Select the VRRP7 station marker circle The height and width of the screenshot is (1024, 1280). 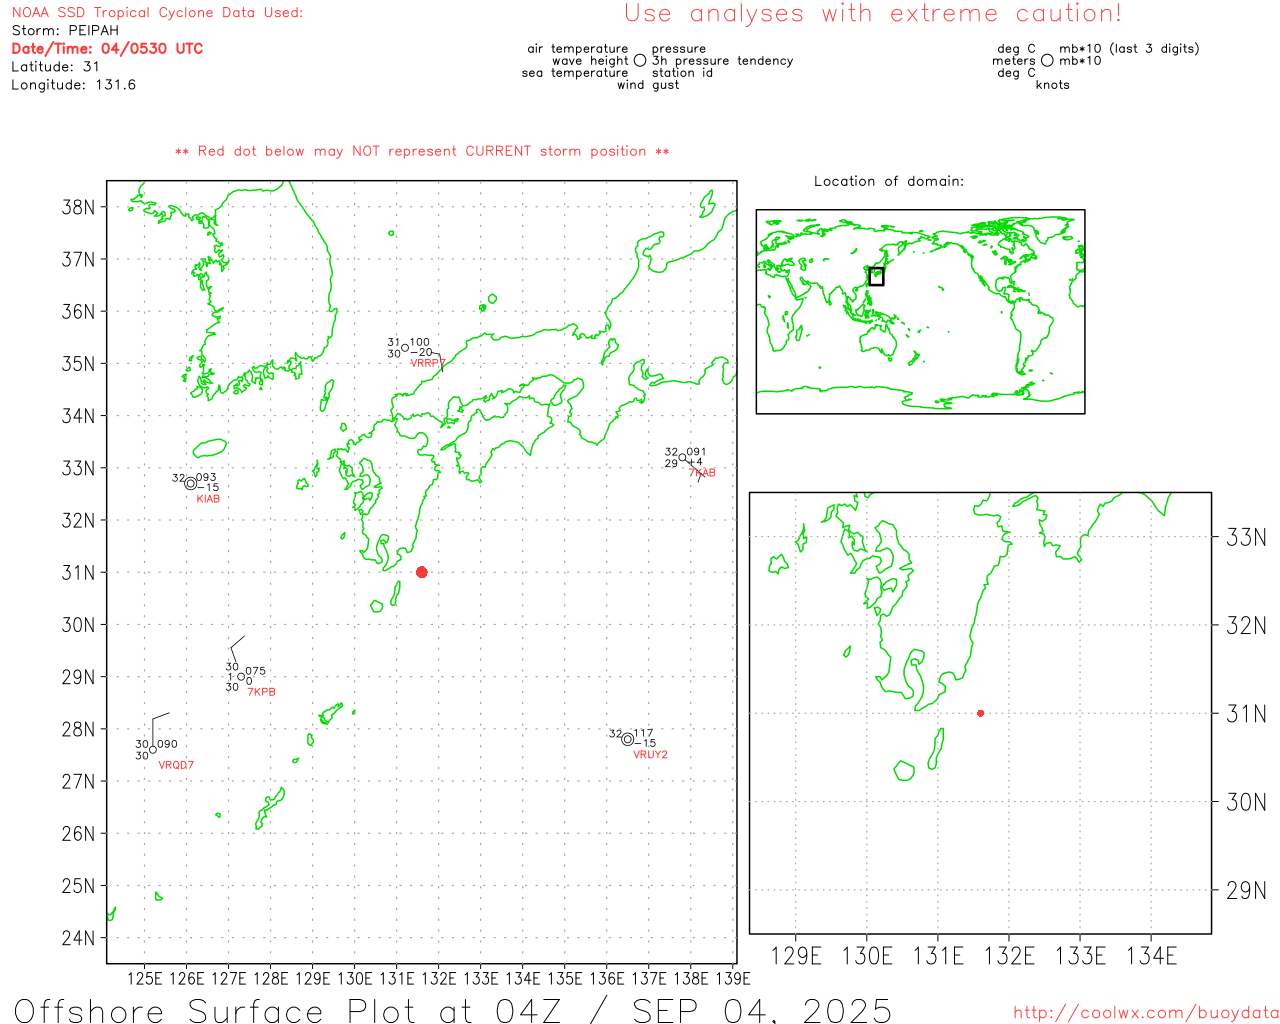[x=405, y=348]
